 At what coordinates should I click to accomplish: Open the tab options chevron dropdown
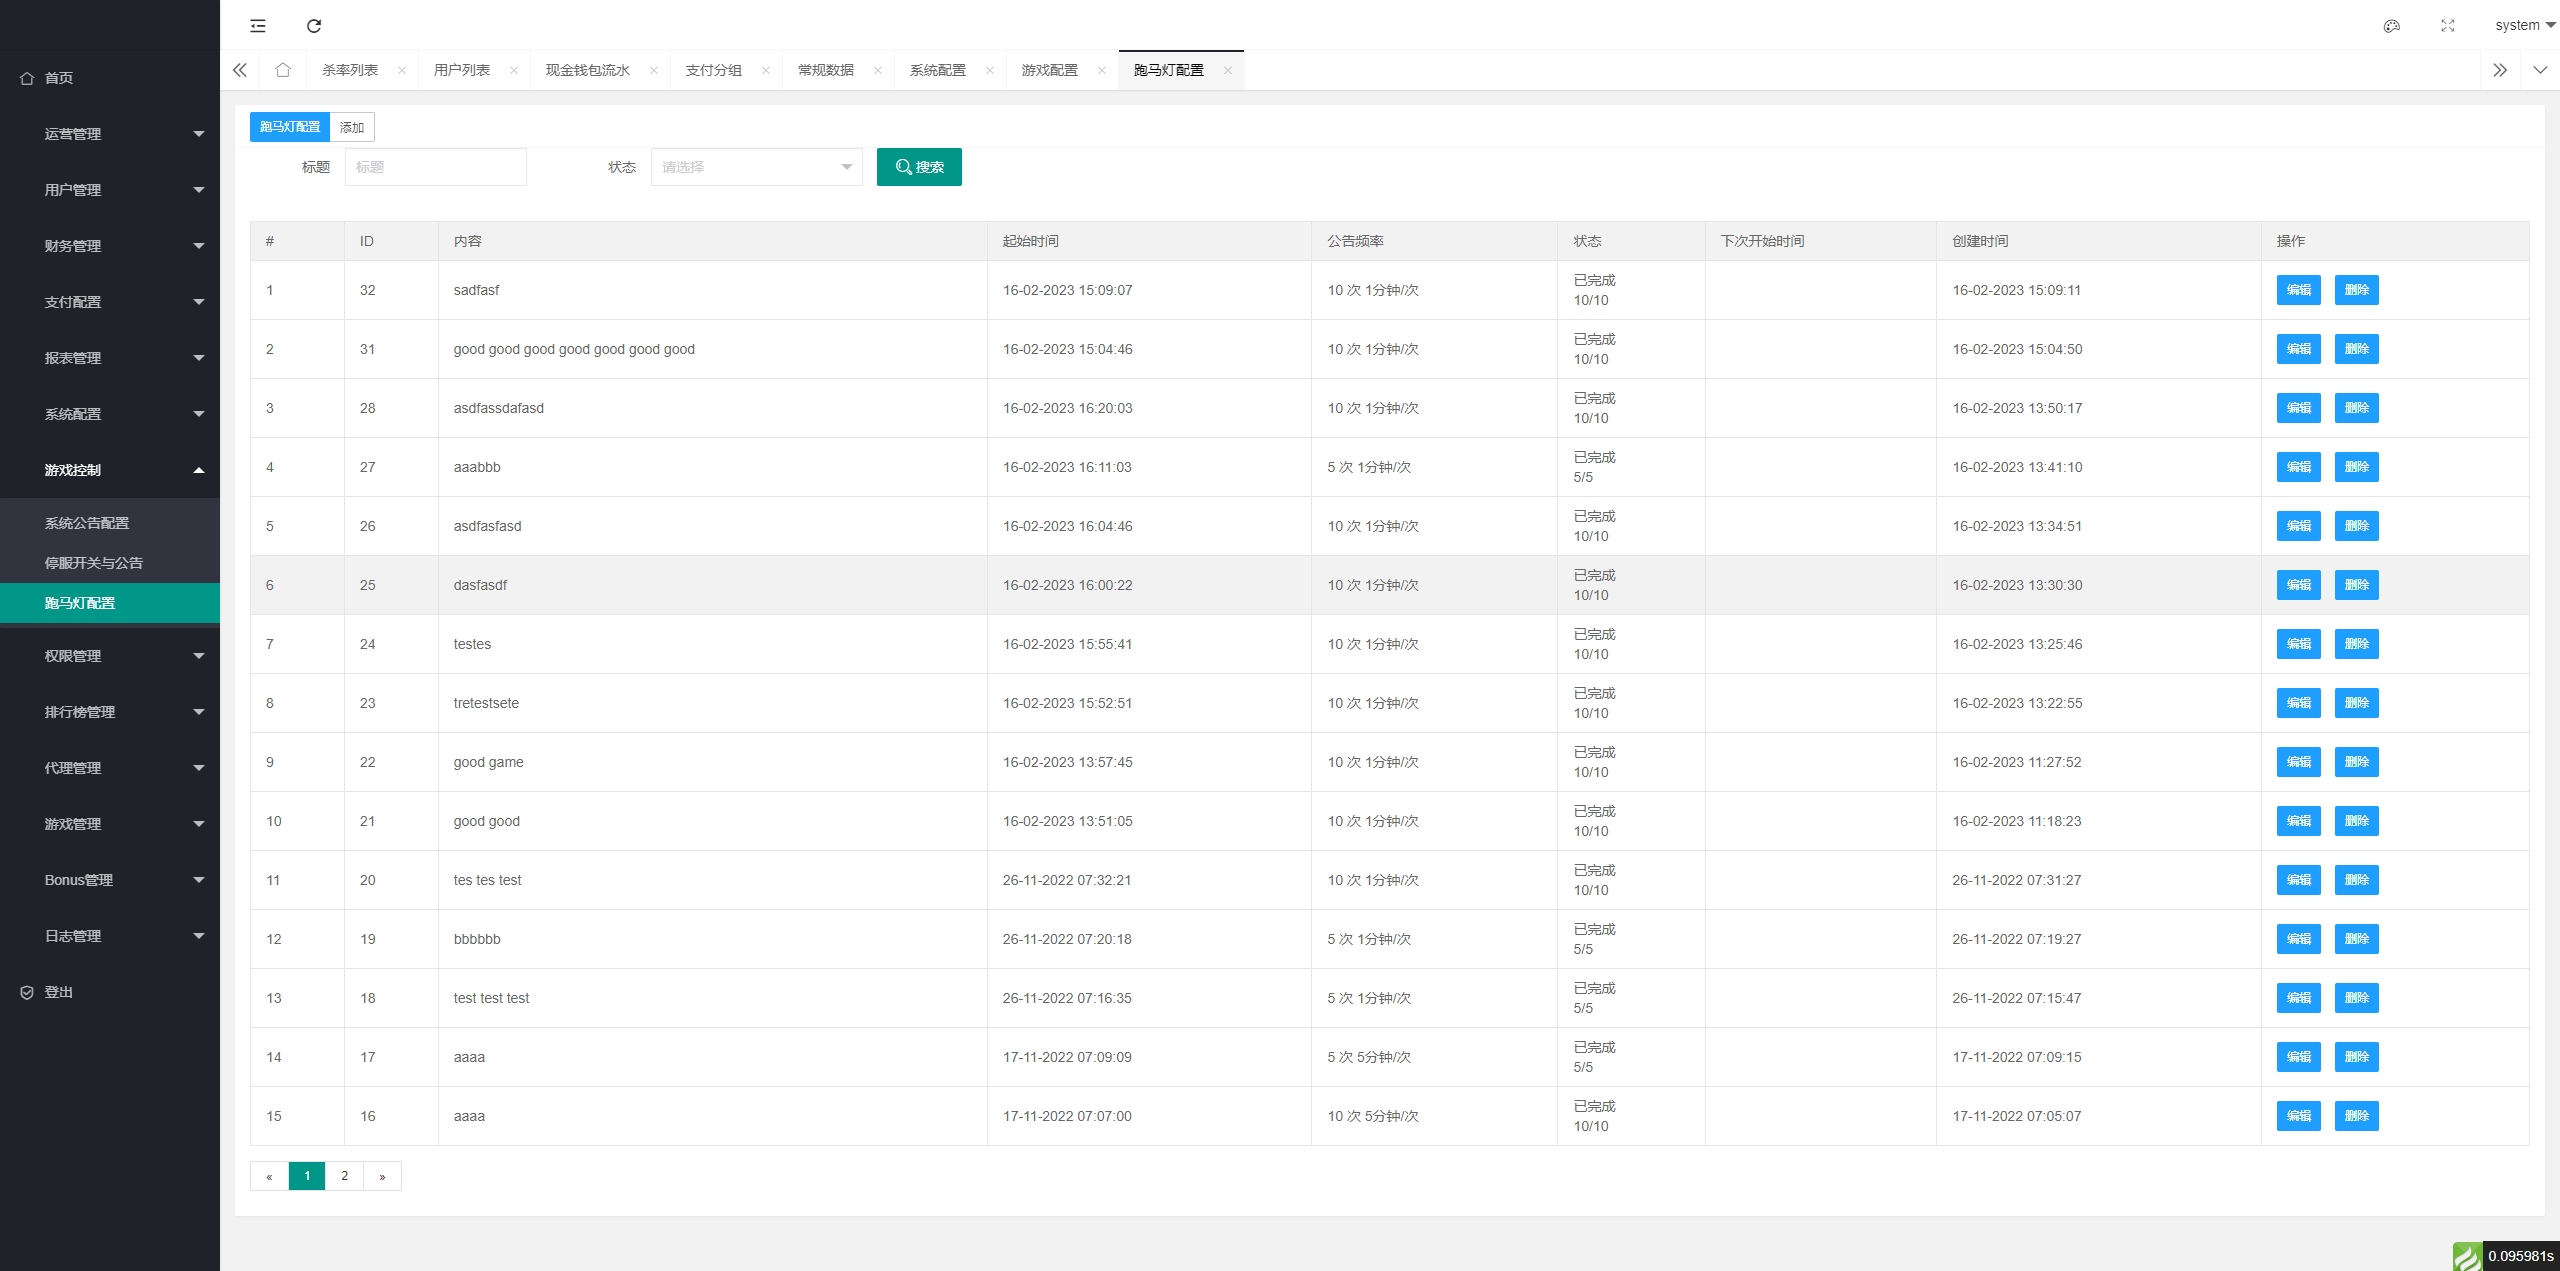[x=2540, y=70]
